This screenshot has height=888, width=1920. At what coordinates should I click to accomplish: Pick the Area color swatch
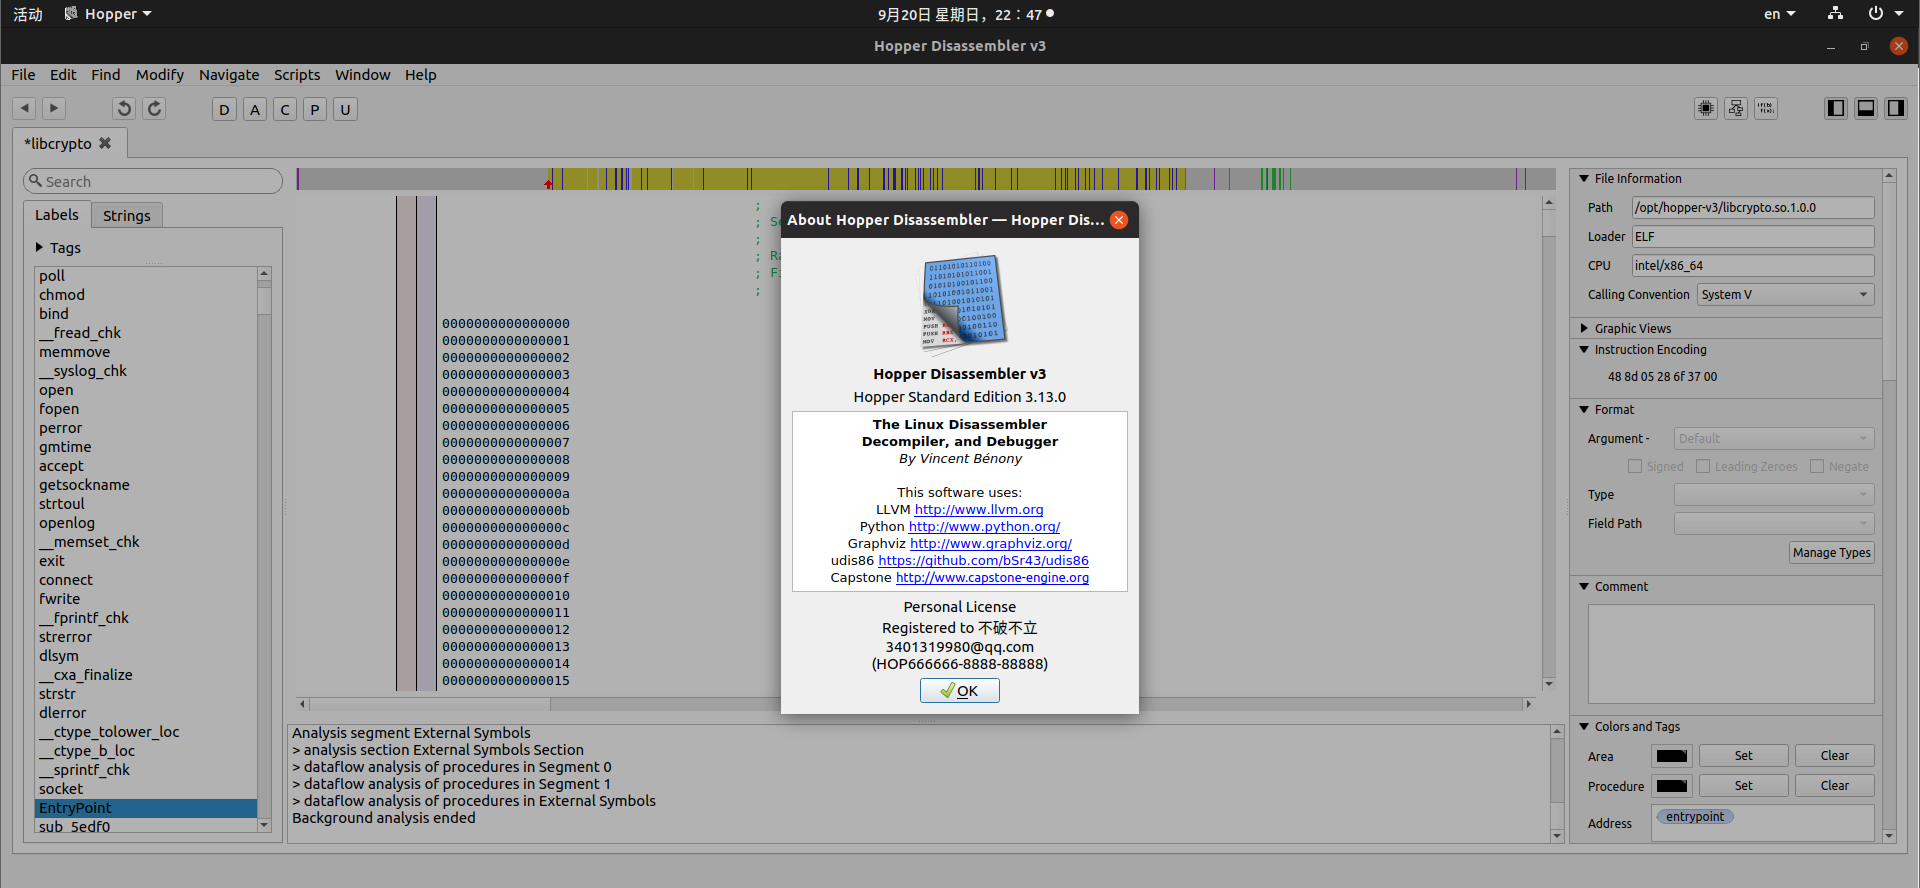tap(1672, 756)
